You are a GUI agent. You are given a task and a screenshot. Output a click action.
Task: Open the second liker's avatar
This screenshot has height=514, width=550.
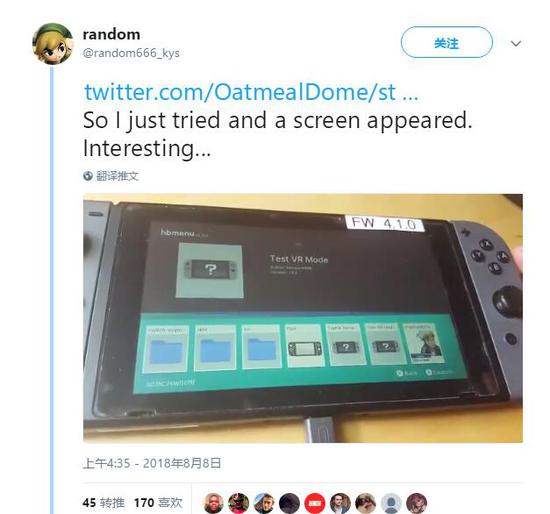[x=239, y=503]
